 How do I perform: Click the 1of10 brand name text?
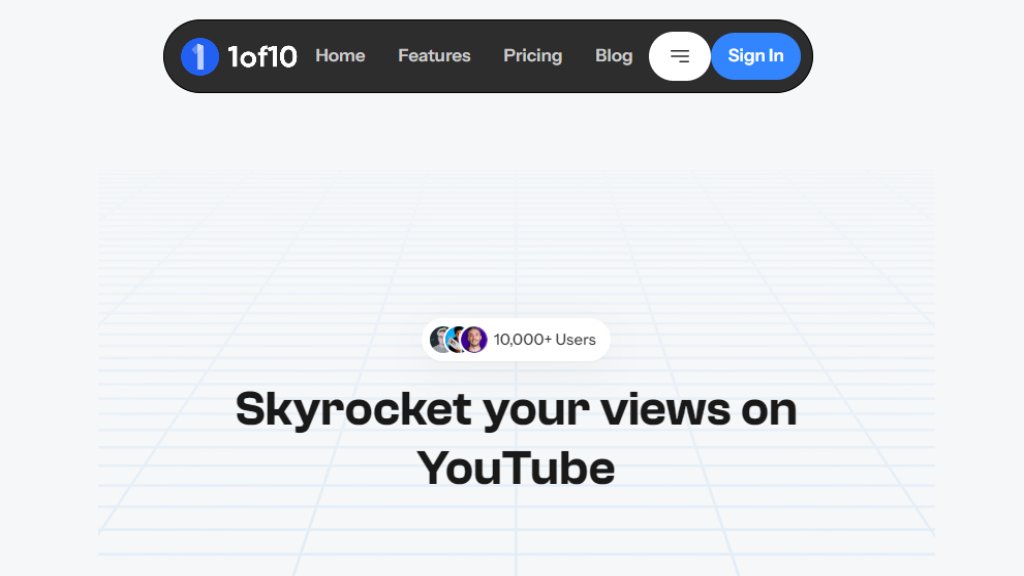click(262, 57)
